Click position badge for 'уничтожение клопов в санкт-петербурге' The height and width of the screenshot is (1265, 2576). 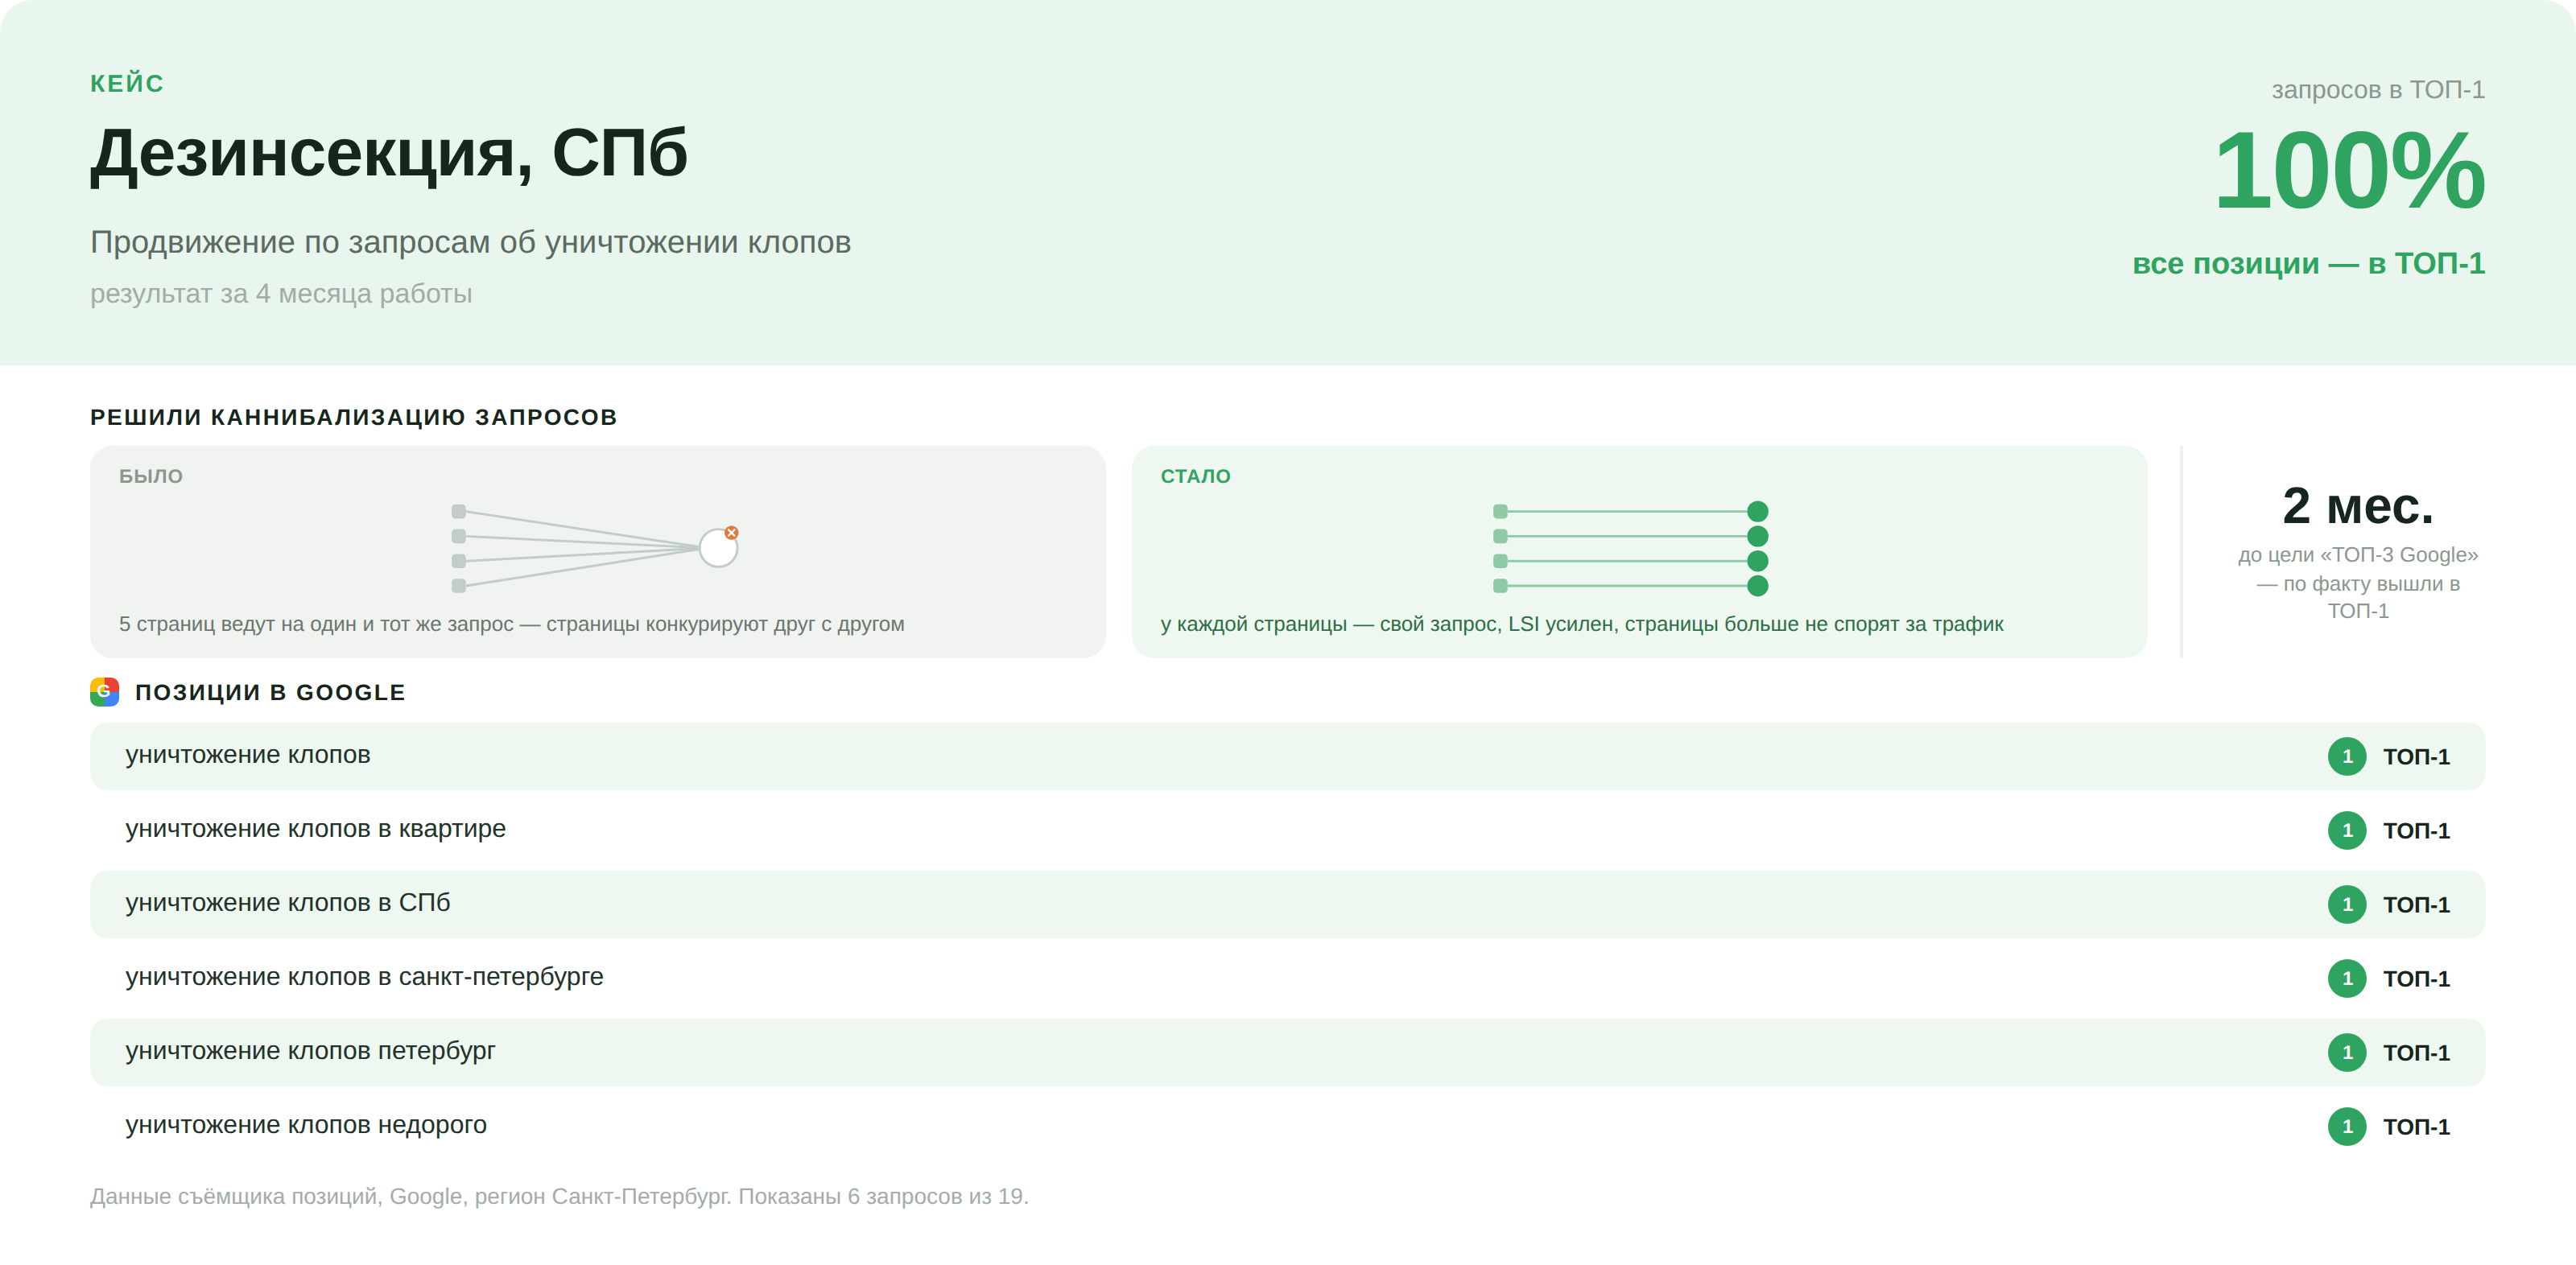point(2347,979)
